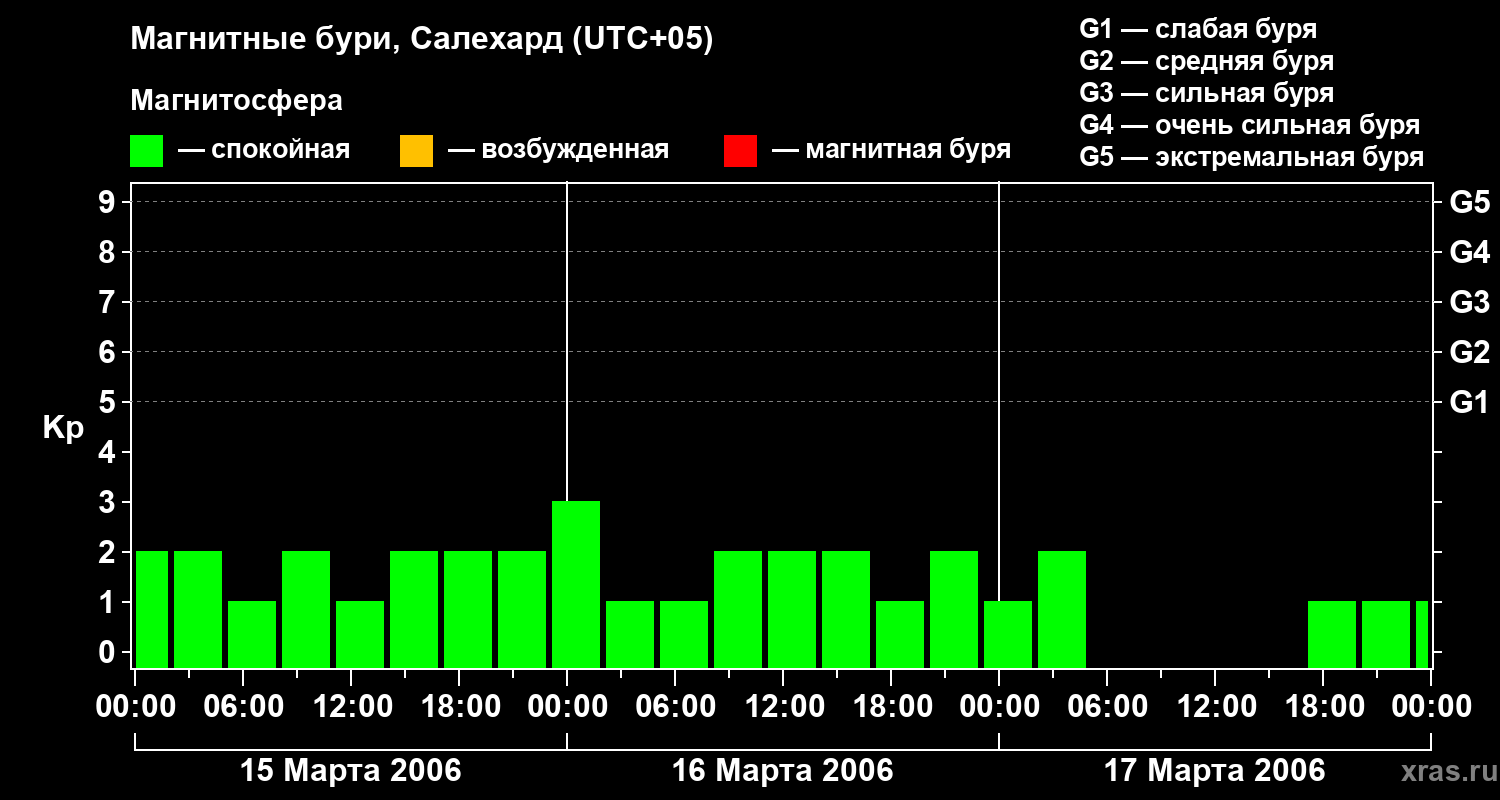Image resolution: width=1500 pixels, height=800 pixels.
Task: Click the right-axis 'G3' level label
Action: click(1470, 302)
